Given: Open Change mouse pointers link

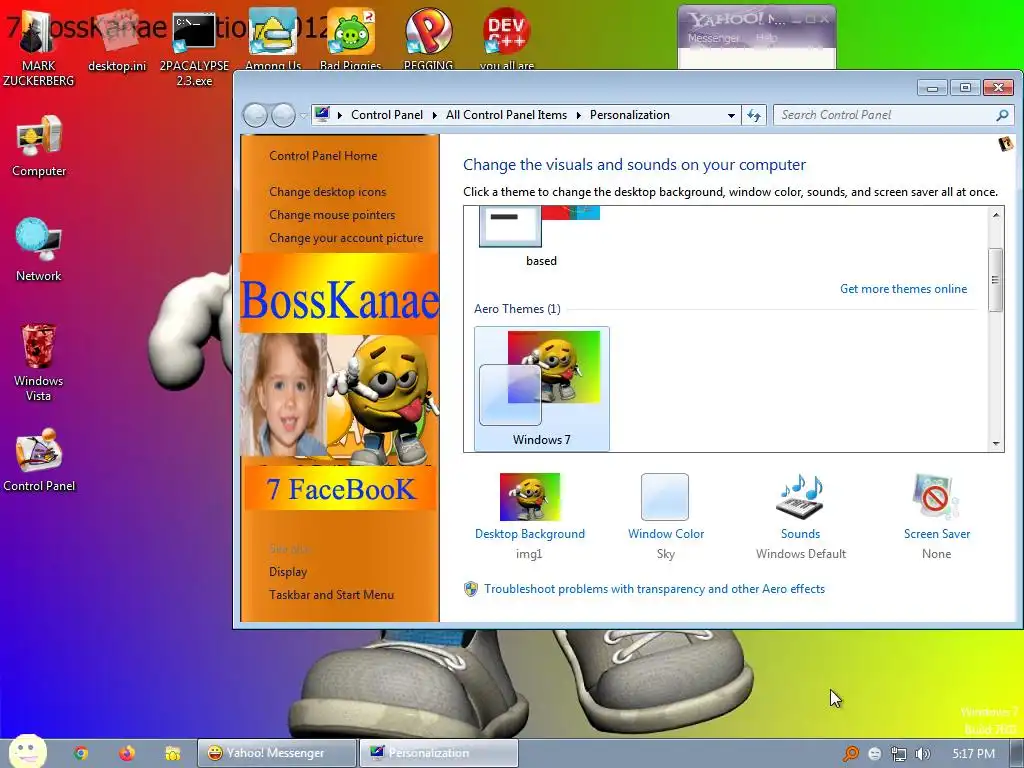Looking at the screenshot, I should pos(332,215).
